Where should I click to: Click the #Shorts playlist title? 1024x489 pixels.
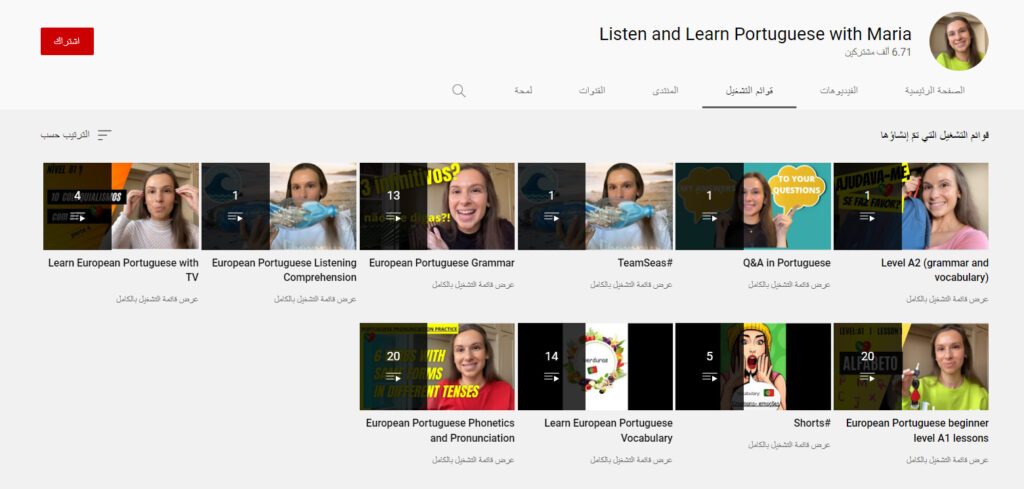click(x=812, y=423)
